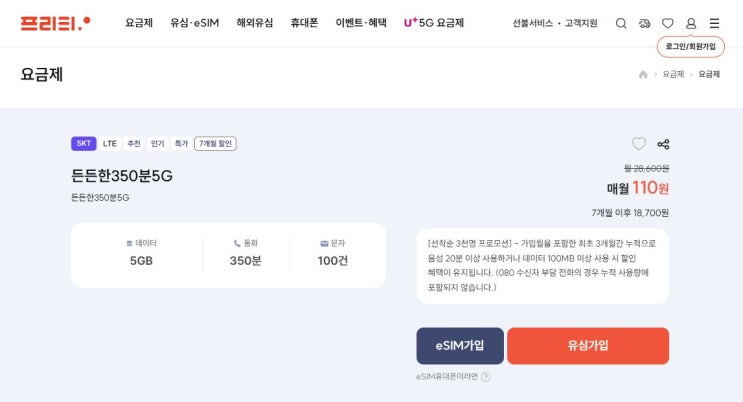Click the 선불서비스 · 고객지원 link

555,23
